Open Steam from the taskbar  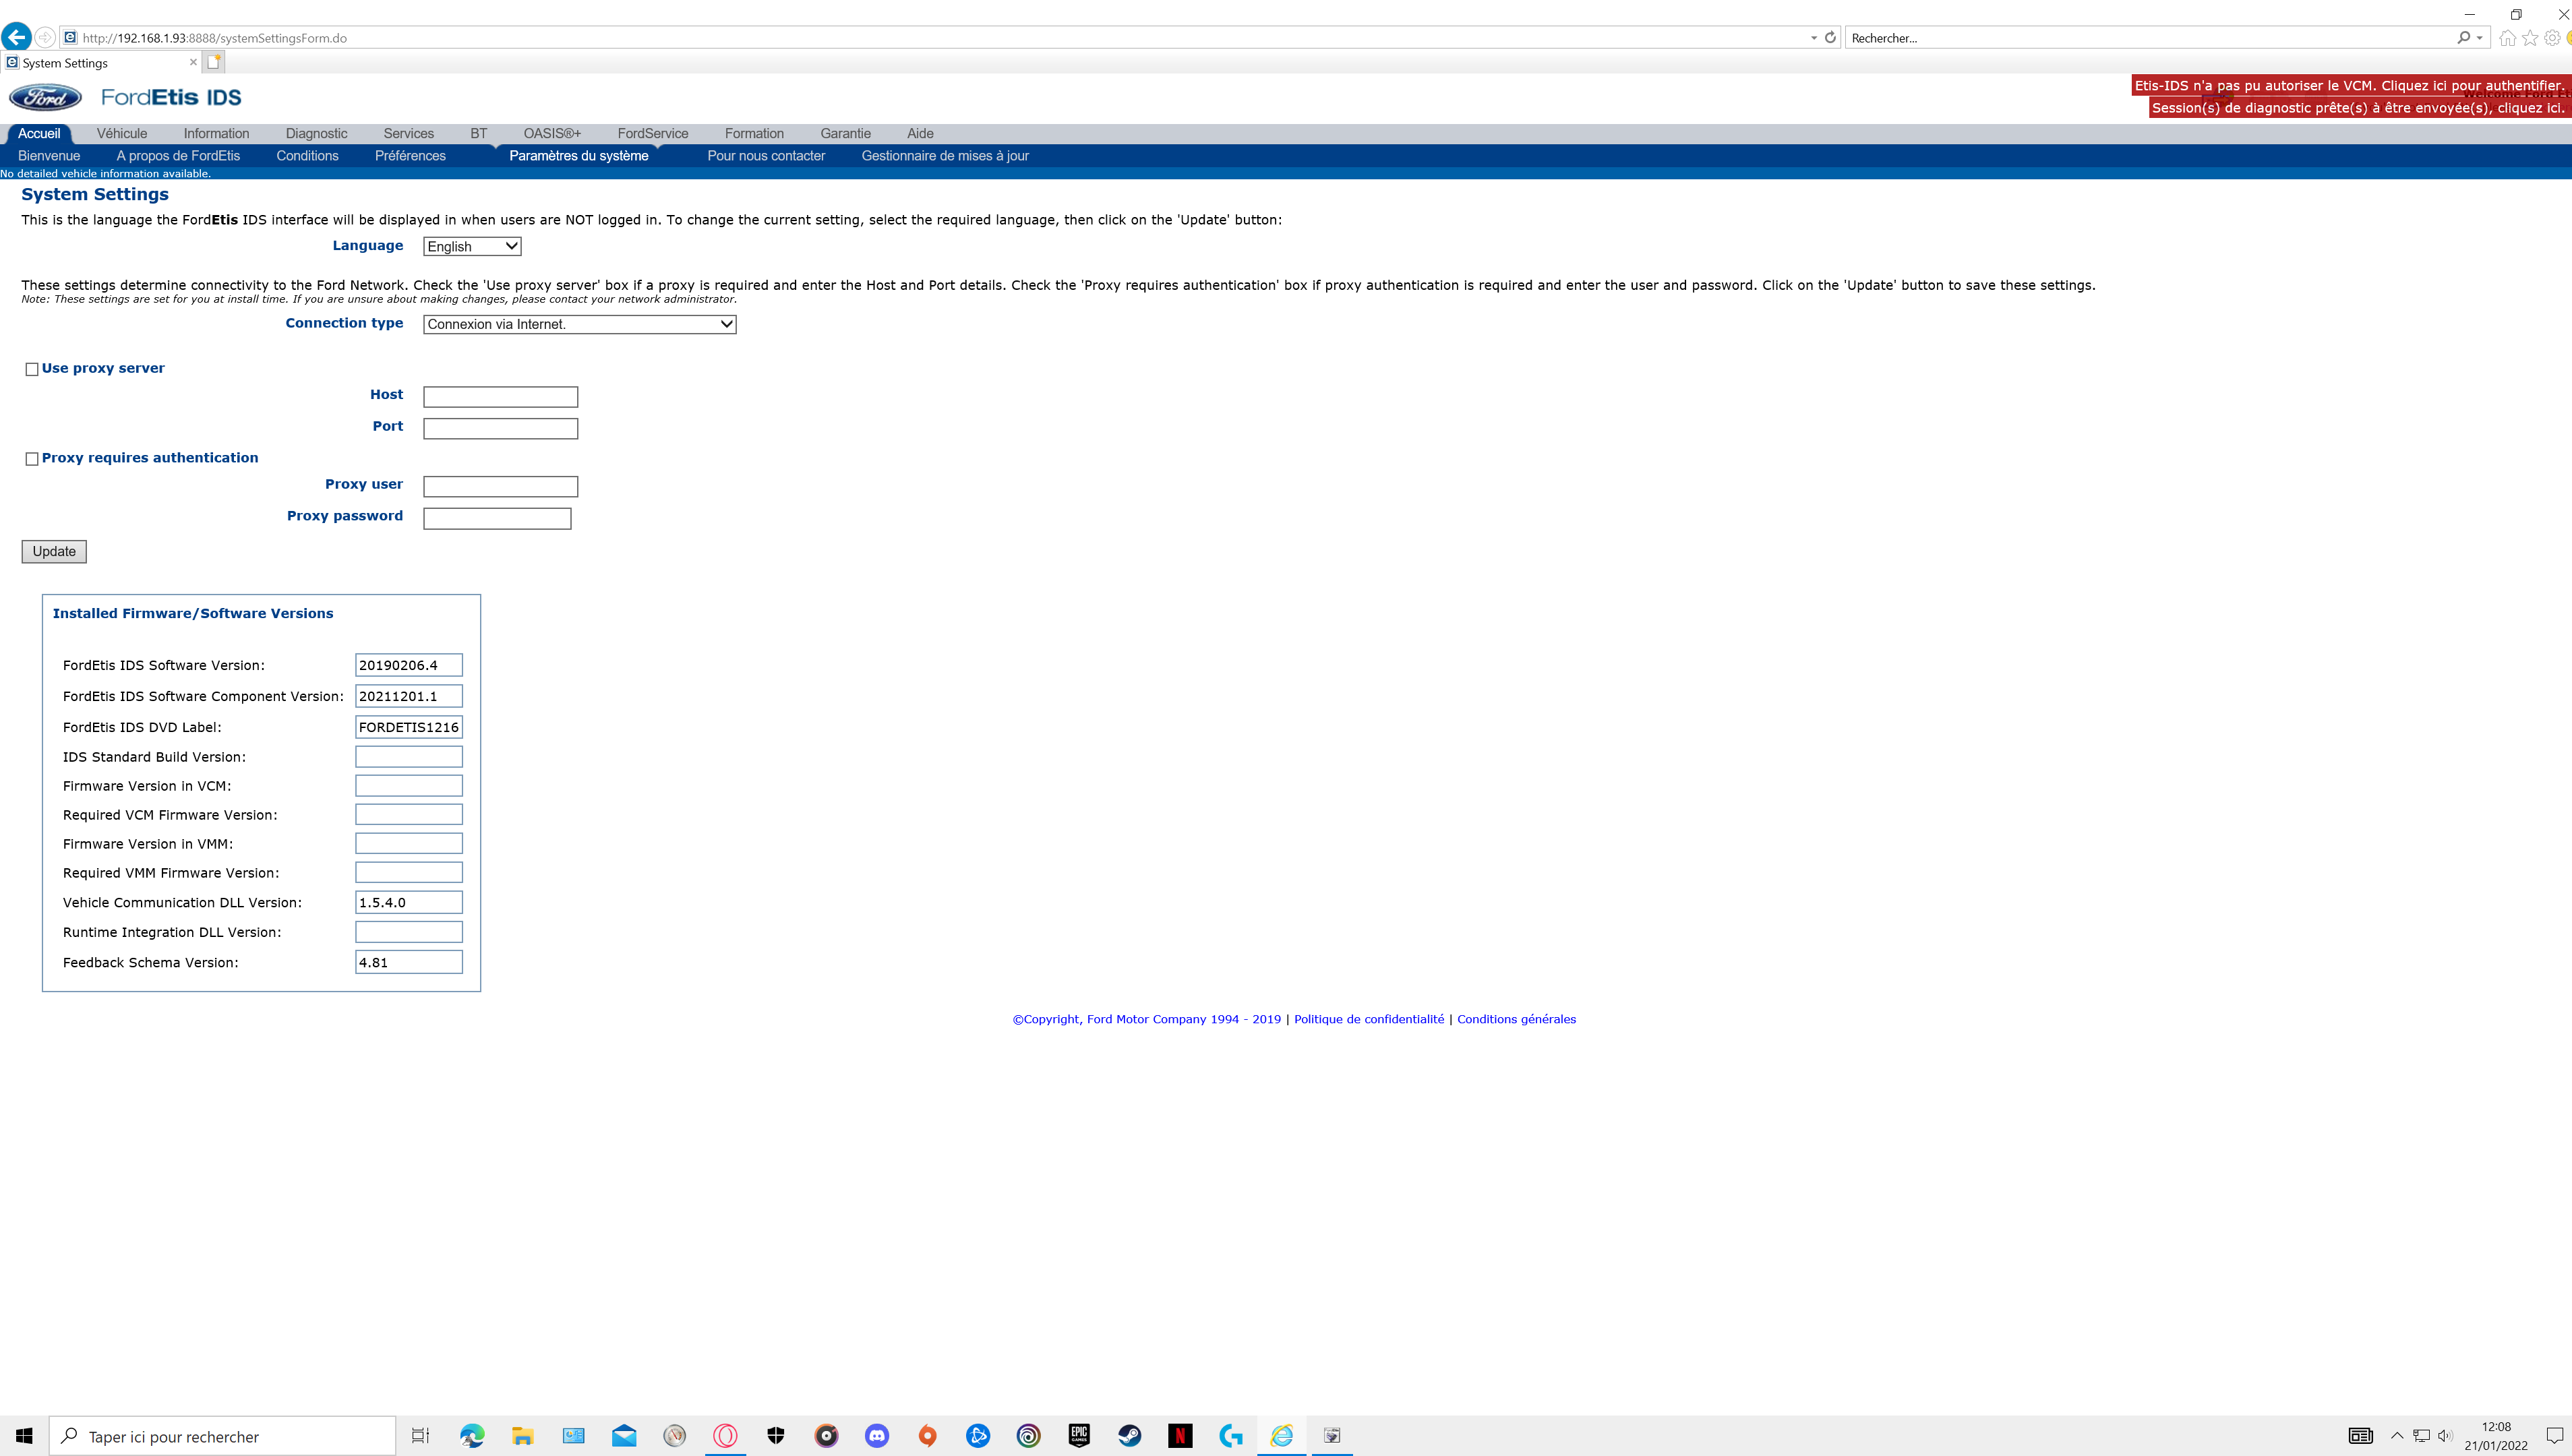tap(1130, 1436)
